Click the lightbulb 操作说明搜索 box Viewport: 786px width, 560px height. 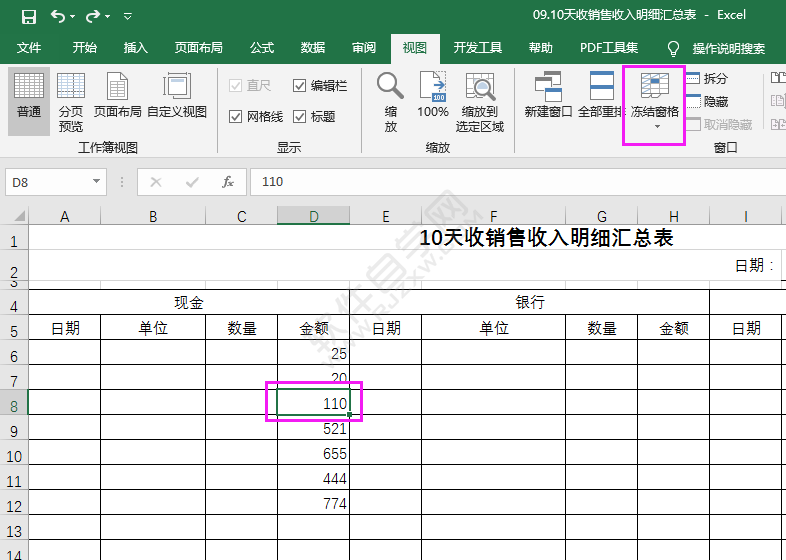click(716, 49)
